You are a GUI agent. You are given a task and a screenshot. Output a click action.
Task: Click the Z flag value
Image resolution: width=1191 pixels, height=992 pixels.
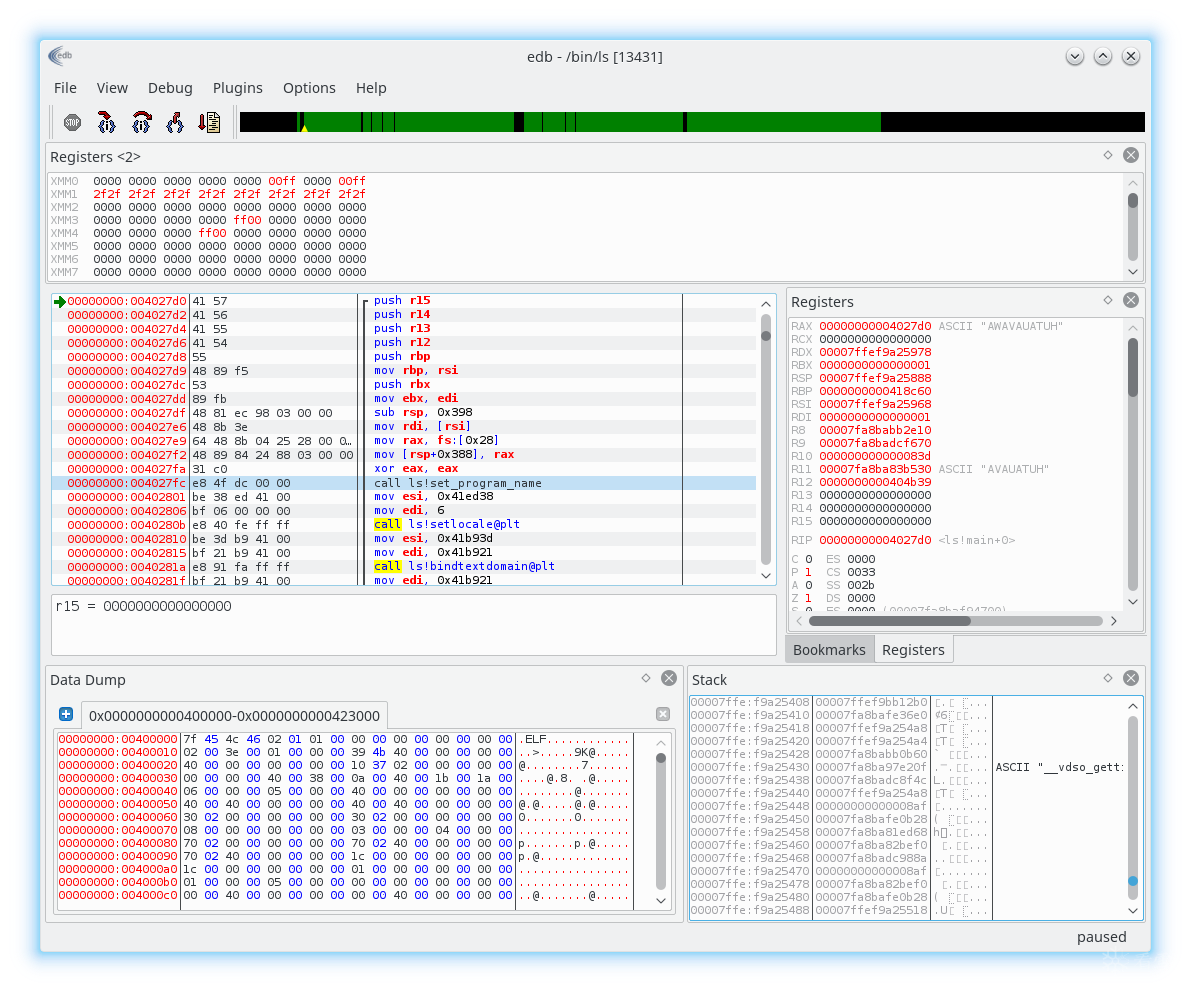point(808,598)
